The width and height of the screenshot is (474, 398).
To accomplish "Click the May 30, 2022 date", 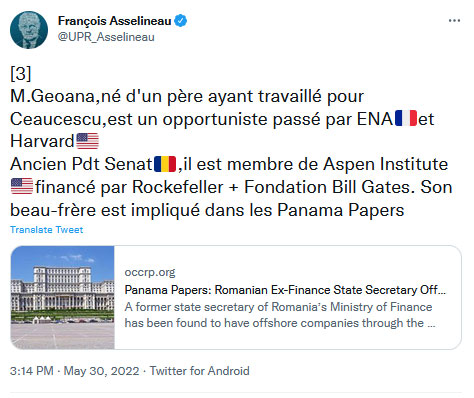I will [101, 371].
